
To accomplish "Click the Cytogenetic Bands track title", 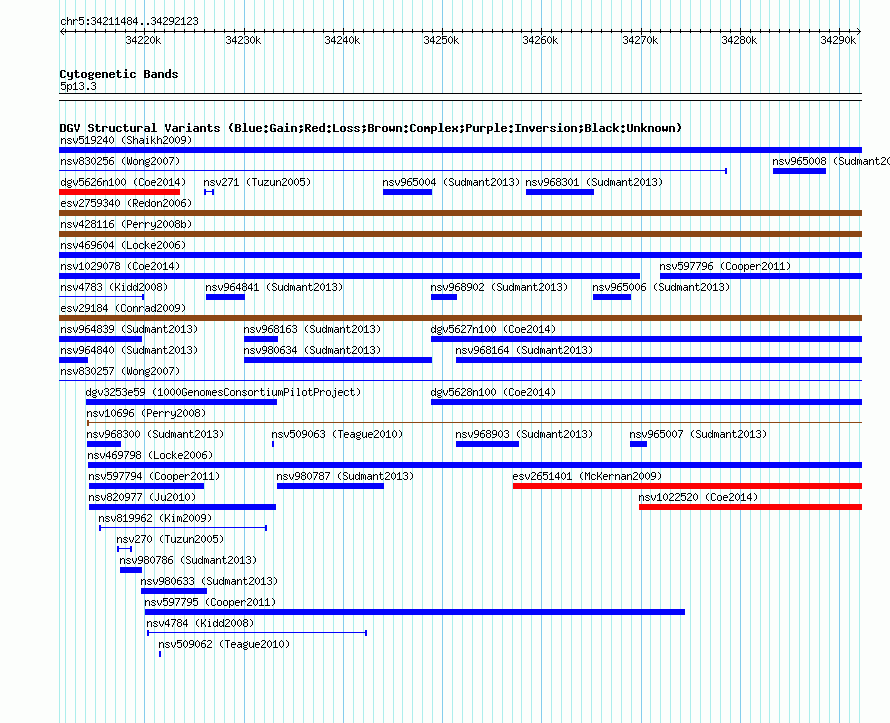I will point(119,74).
